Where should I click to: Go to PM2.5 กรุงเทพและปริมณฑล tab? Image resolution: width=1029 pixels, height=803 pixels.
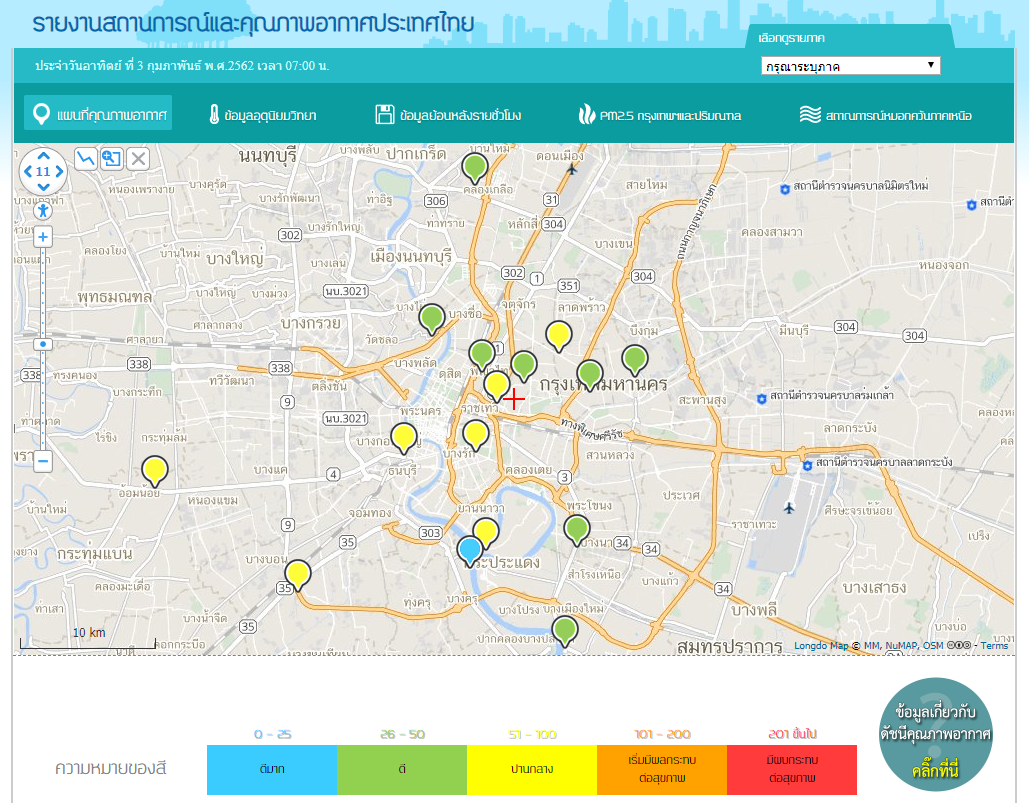(x=659, y=115)
